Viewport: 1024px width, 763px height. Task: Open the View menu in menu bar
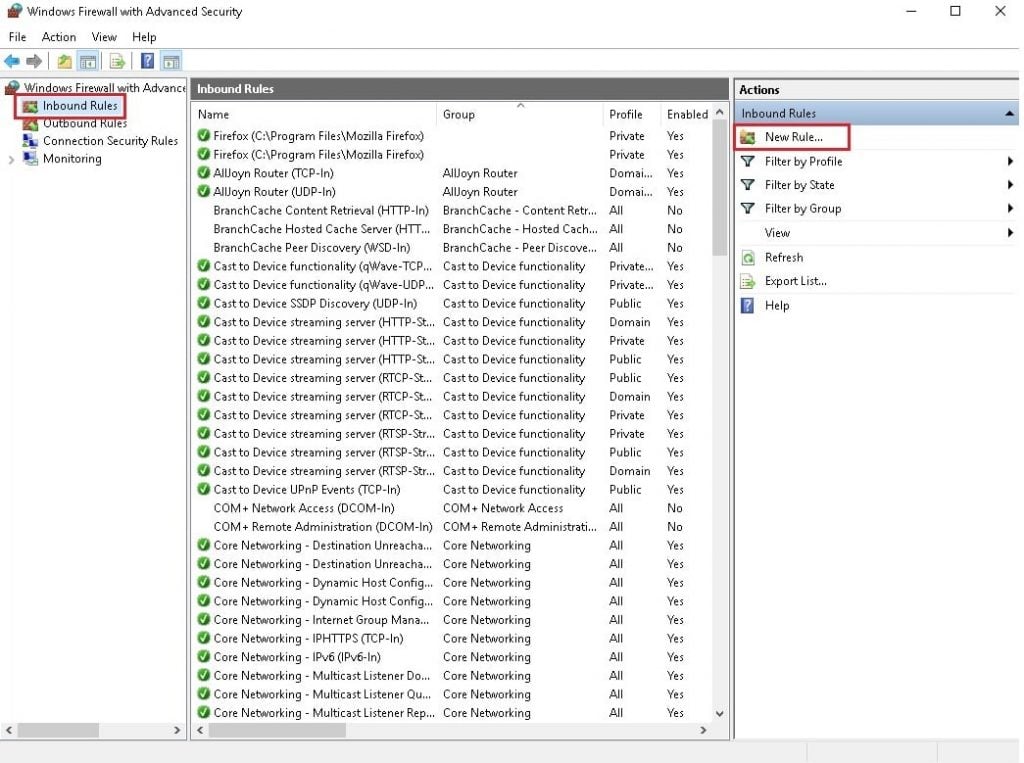(x=104, y=37)
